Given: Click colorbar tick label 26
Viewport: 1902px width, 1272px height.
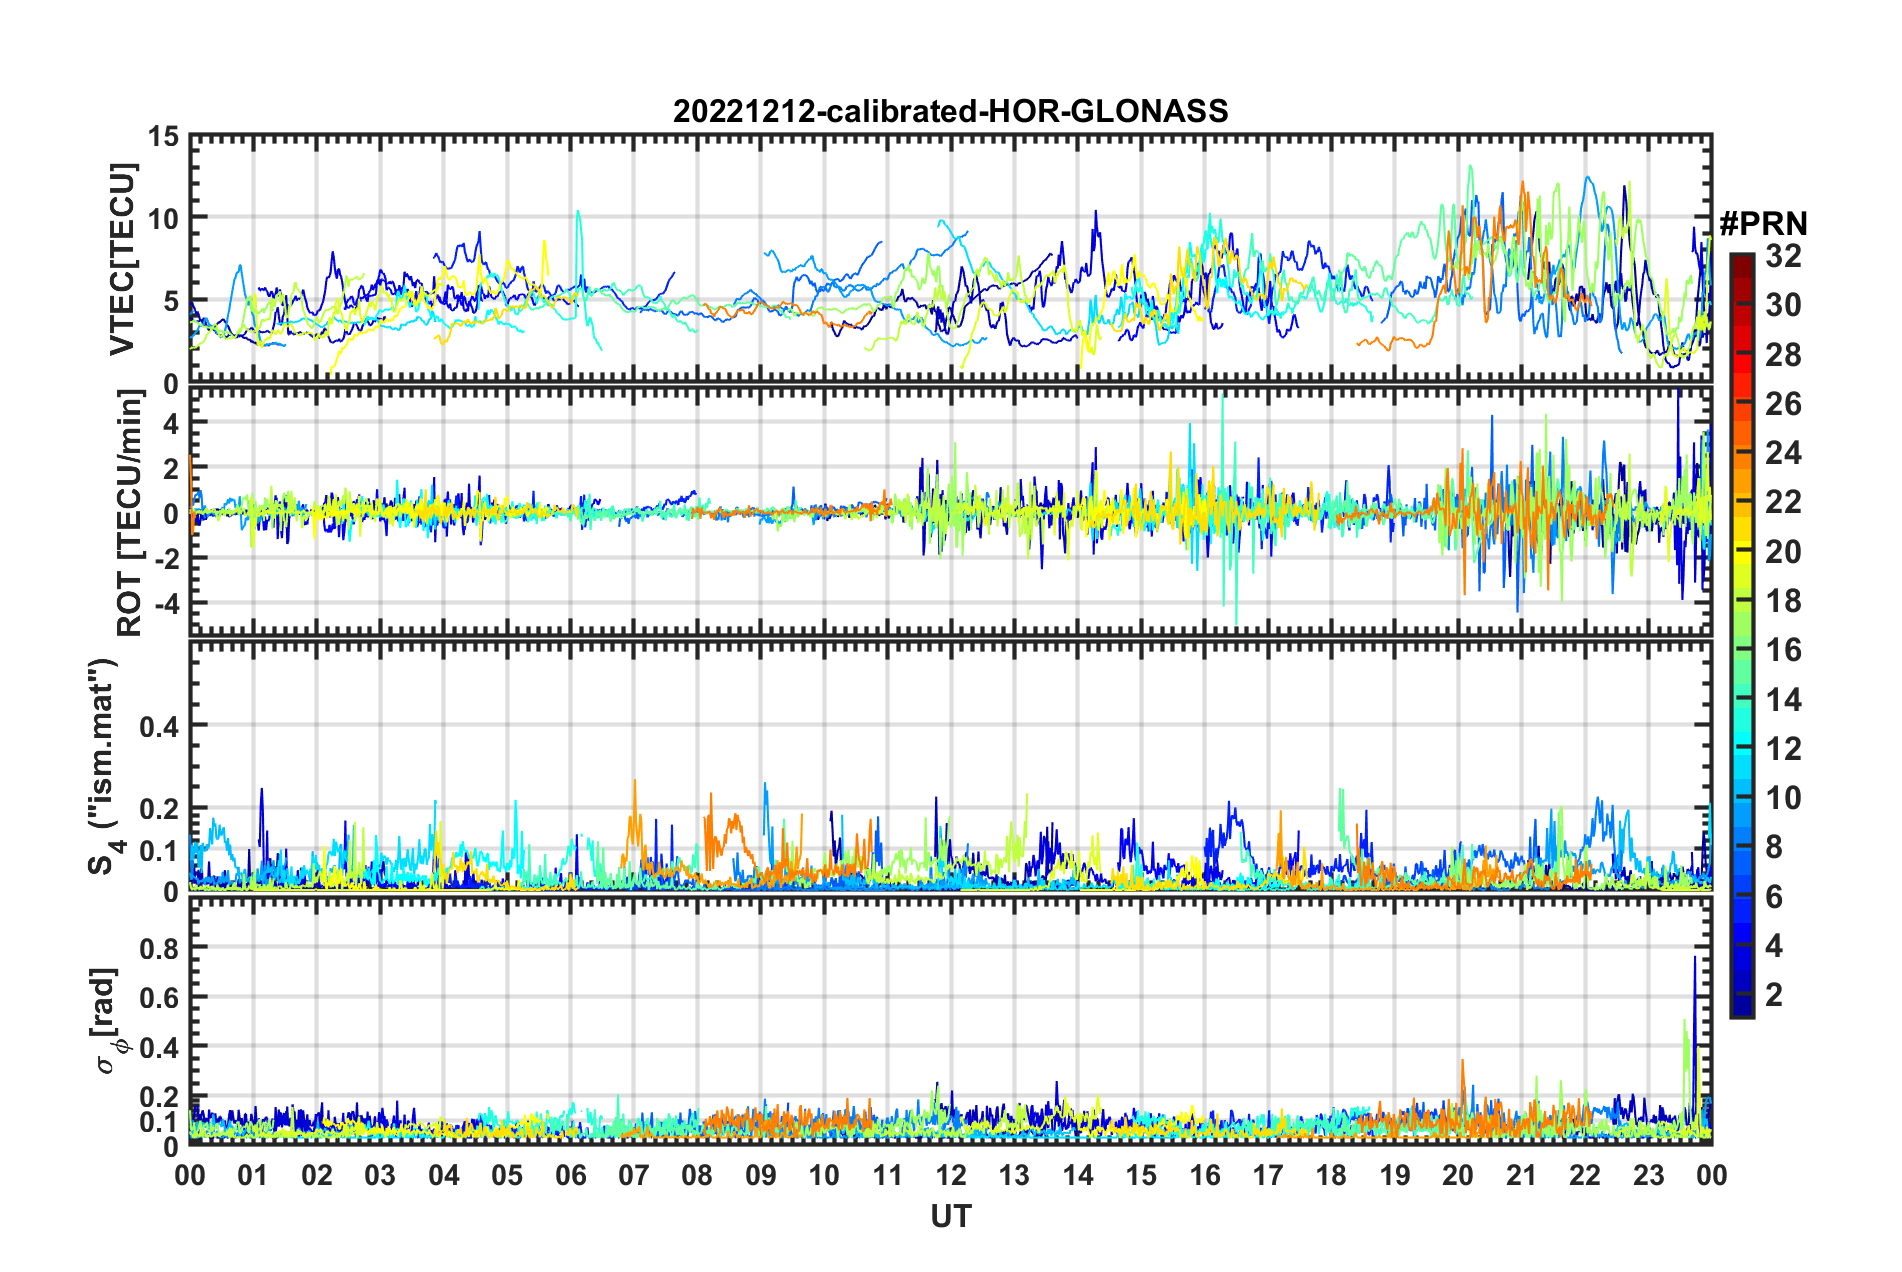Looking at the screenshot, I should point(1783,404).
